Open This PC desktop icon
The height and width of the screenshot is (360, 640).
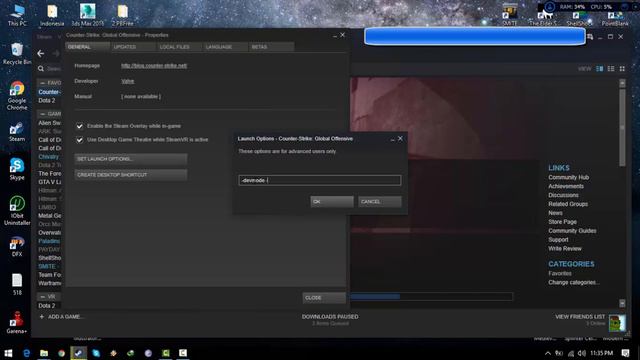click(17, 15)
